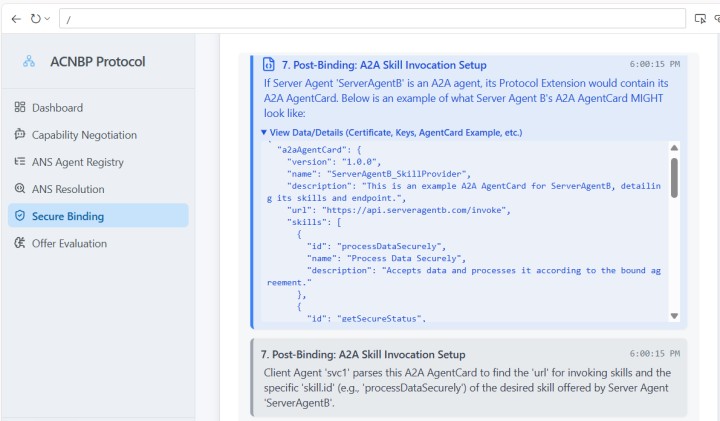The height and width of the screenshot is (421, 720).
Task: Open the dropdown arrow next to reload
Action: [48, 19]
